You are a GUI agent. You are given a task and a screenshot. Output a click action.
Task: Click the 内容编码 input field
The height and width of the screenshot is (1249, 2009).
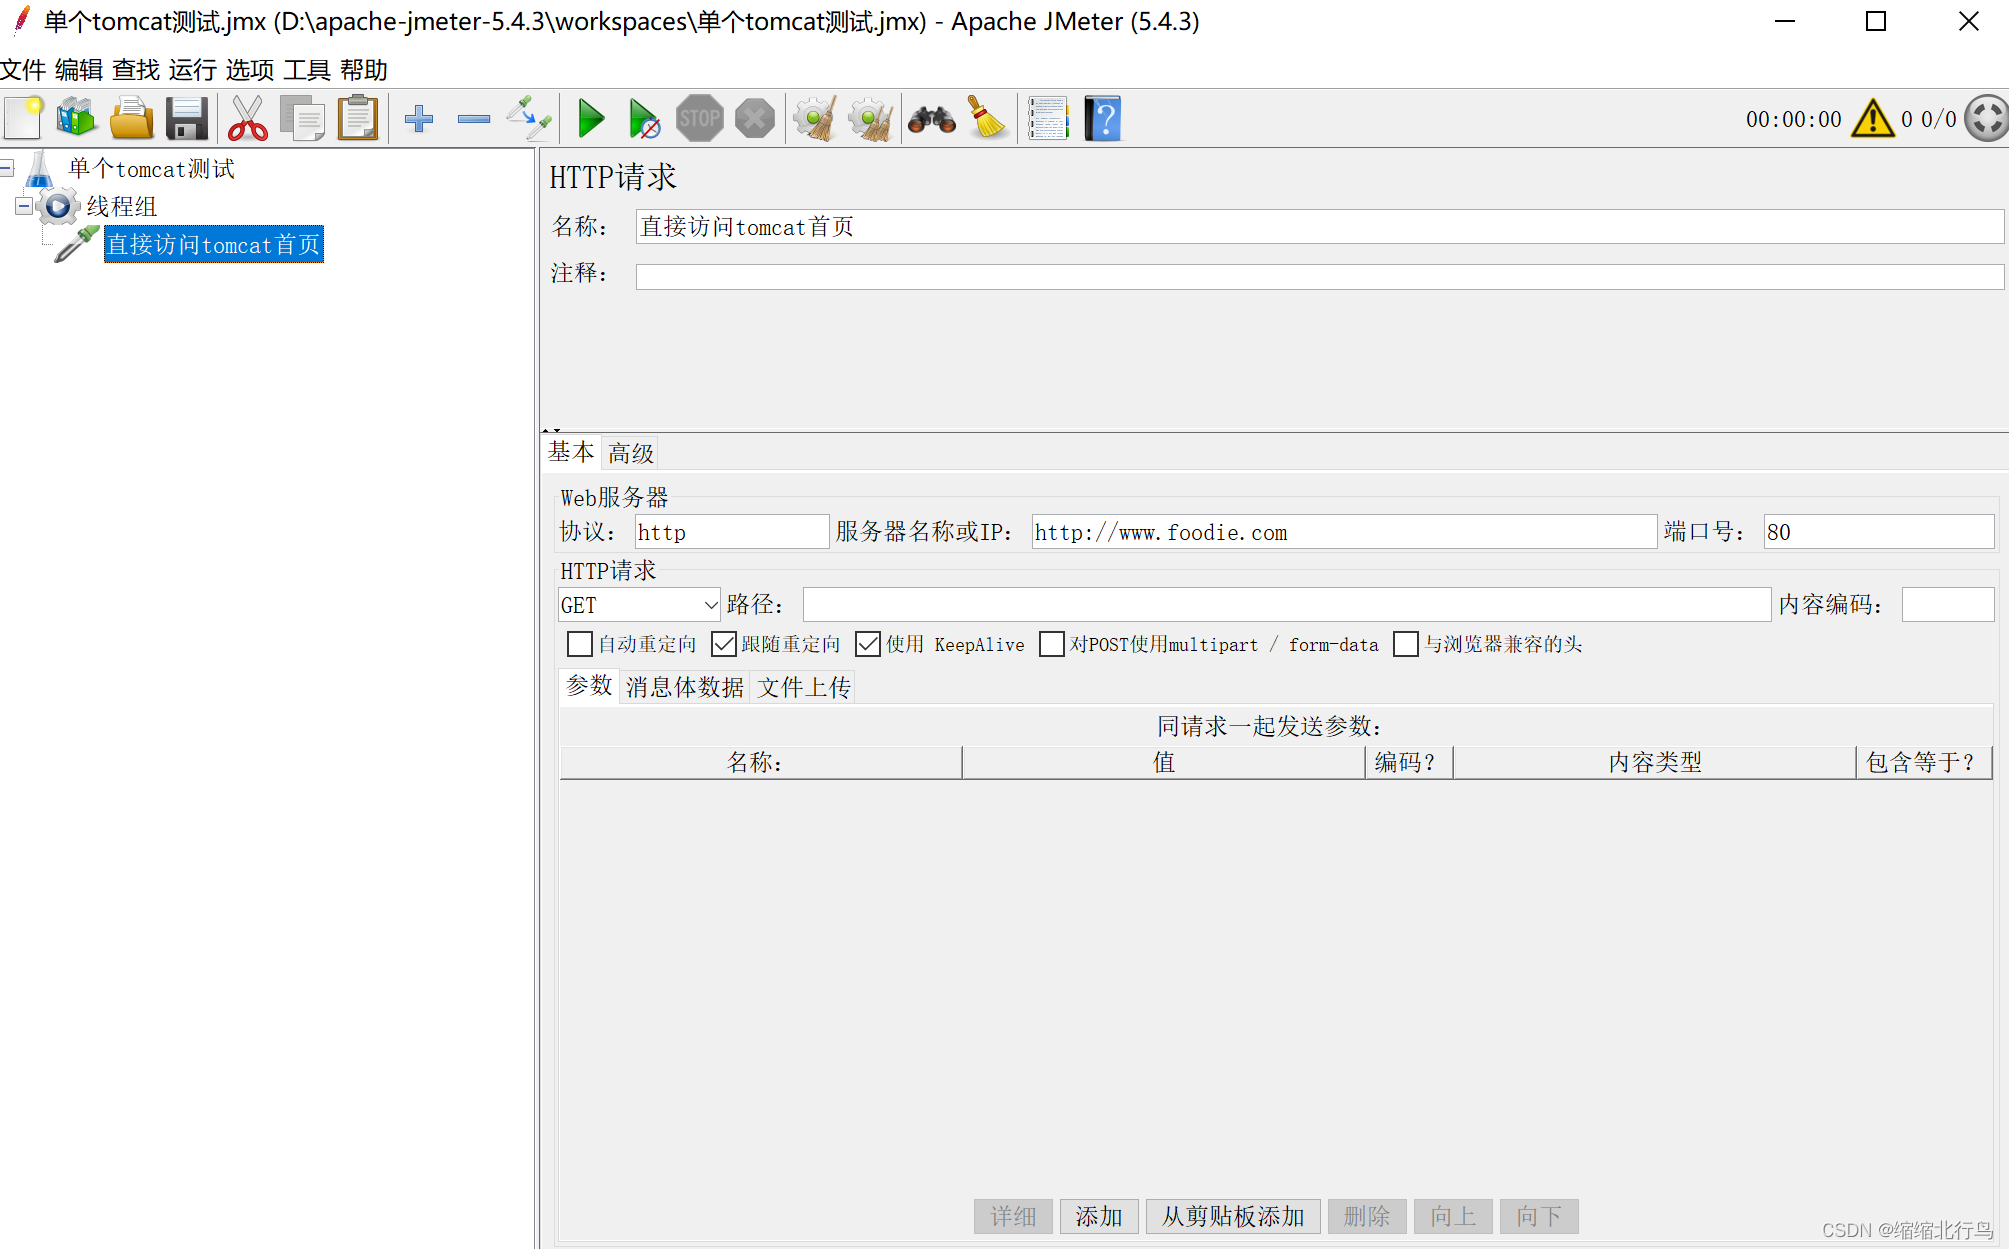pos(1948,605)
